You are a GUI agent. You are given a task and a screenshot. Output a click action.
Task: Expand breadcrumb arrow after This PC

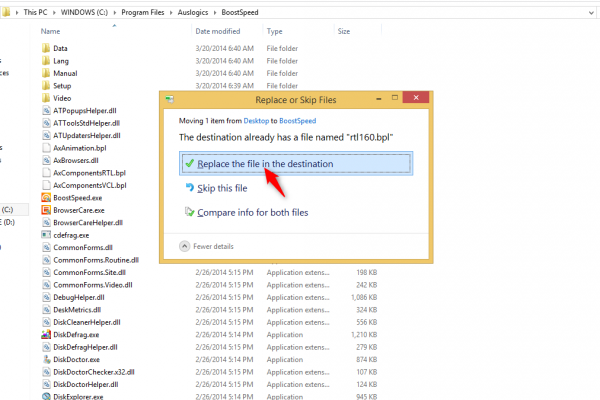(x=54, y=13)
